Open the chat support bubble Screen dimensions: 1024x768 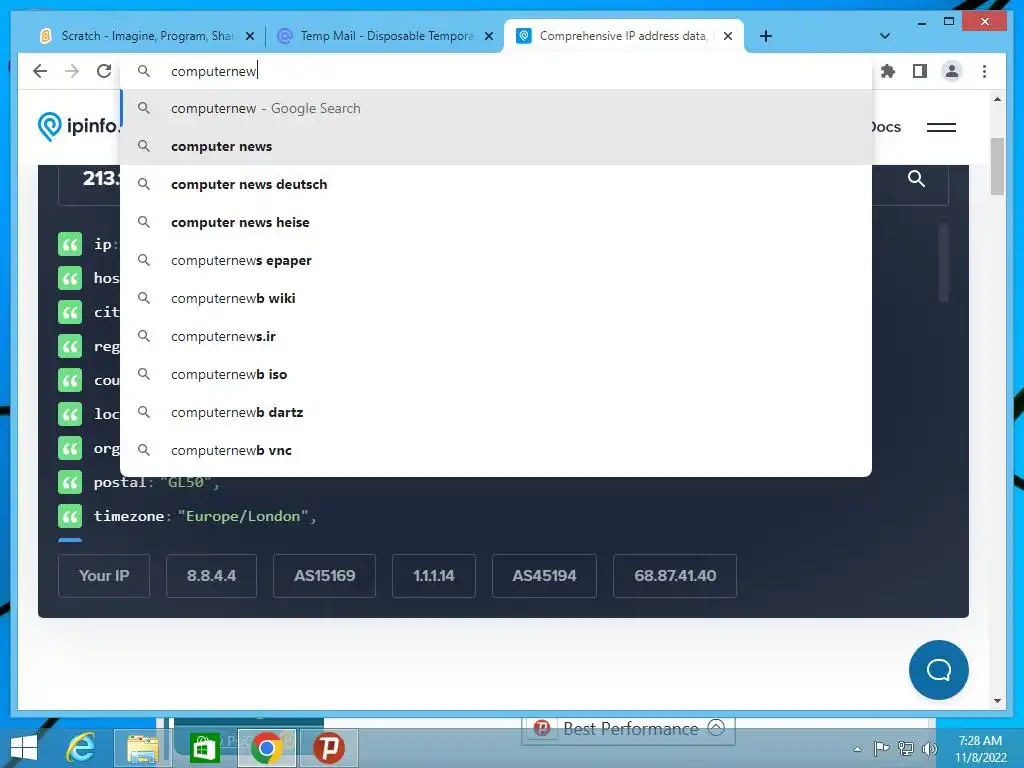(x=938, y=669)
